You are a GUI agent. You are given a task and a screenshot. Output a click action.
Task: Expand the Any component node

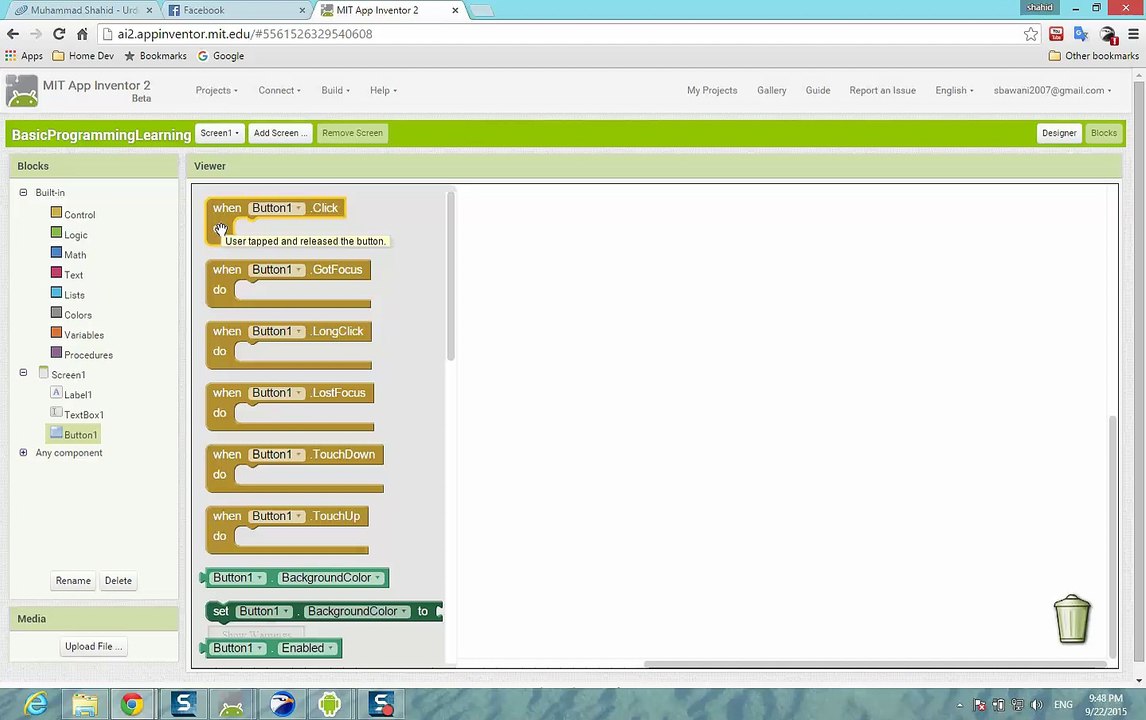(x=23, y=452)
